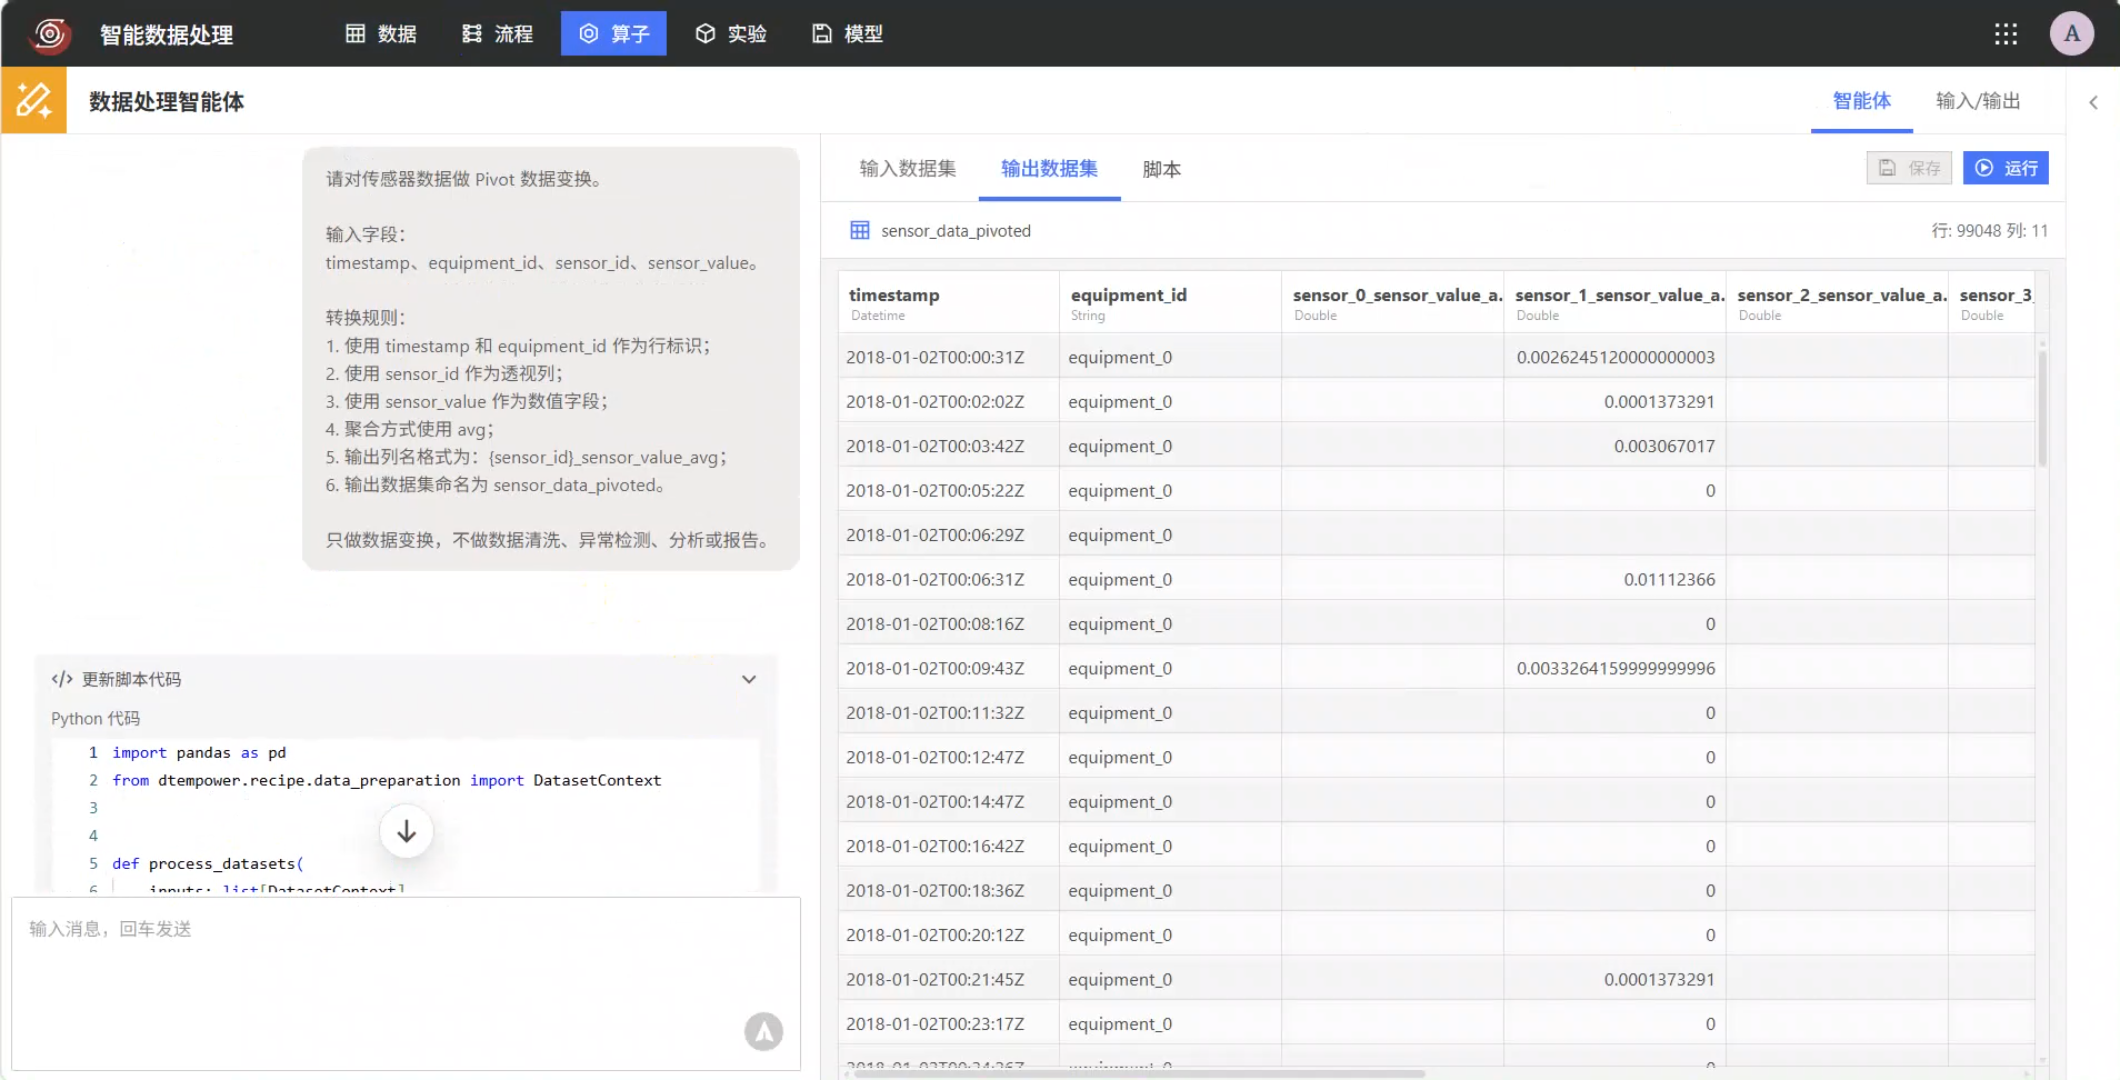Switch to the 输入/输出 tab
The image size is (2120, 1080).
1978,101
